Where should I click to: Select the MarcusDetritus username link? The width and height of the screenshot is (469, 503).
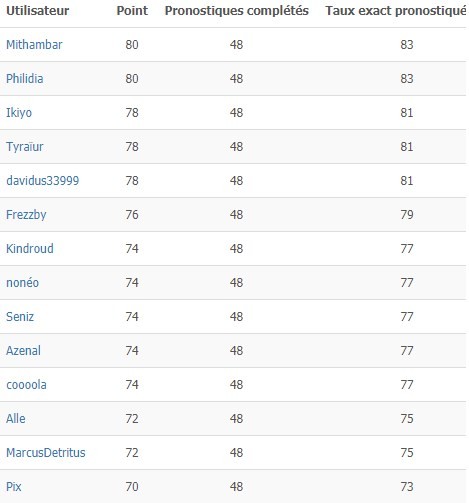[x=46, y=453]
